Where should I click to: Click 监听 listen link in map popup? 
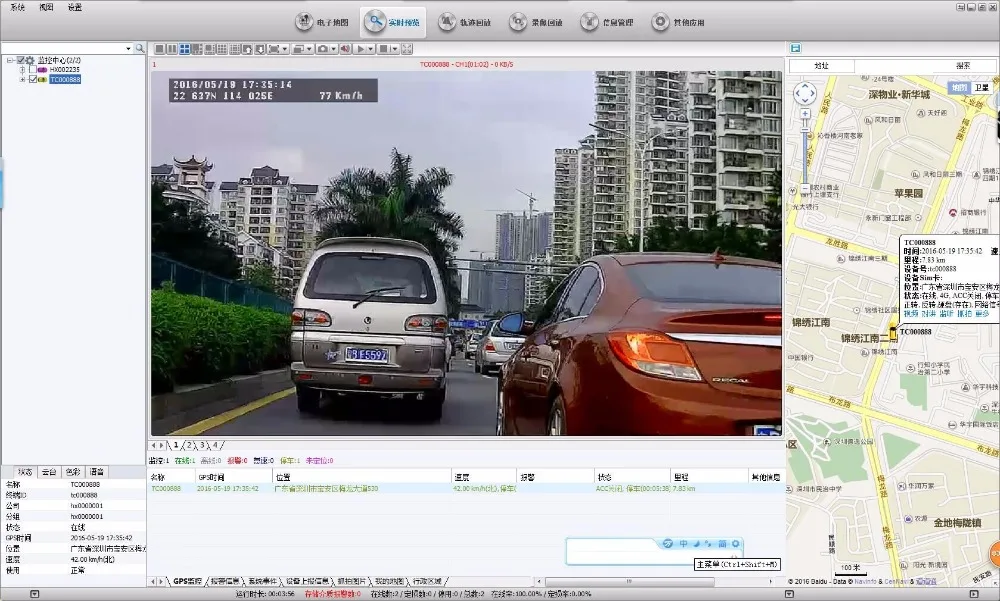pos(946,314)
